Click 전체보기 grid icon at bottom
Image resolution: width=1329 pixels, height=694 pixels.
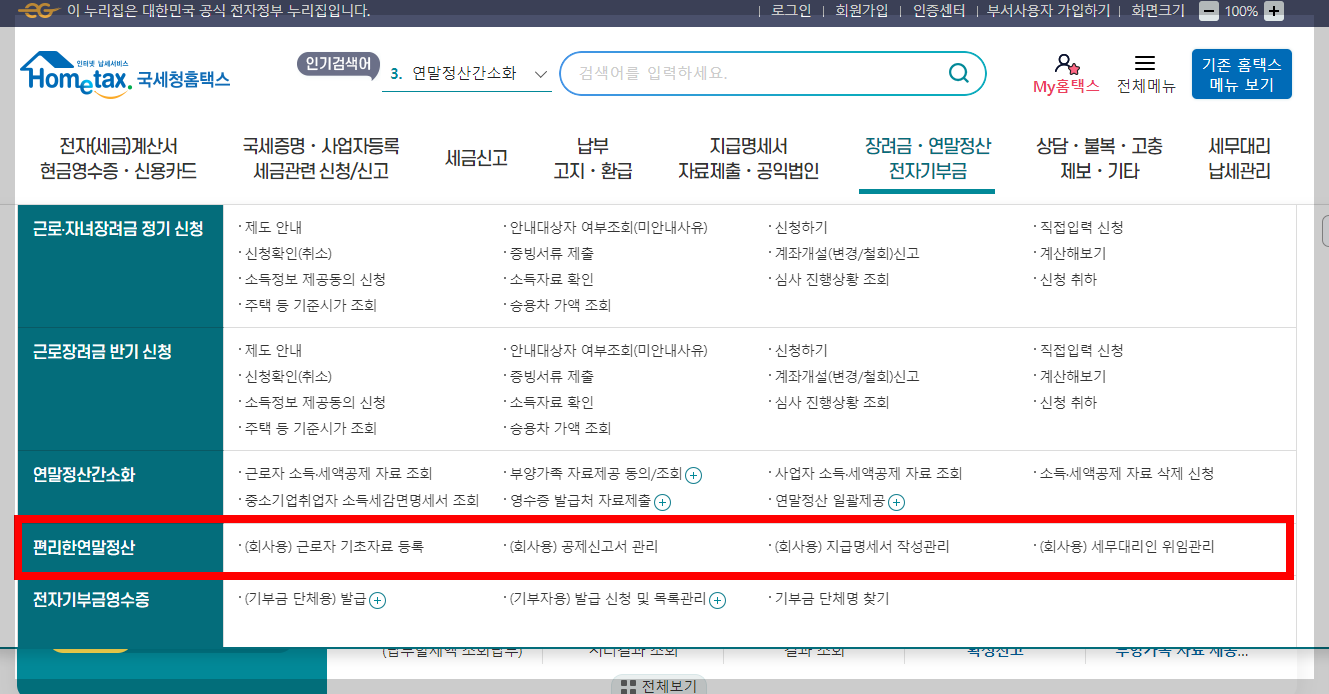pos(628,686)
